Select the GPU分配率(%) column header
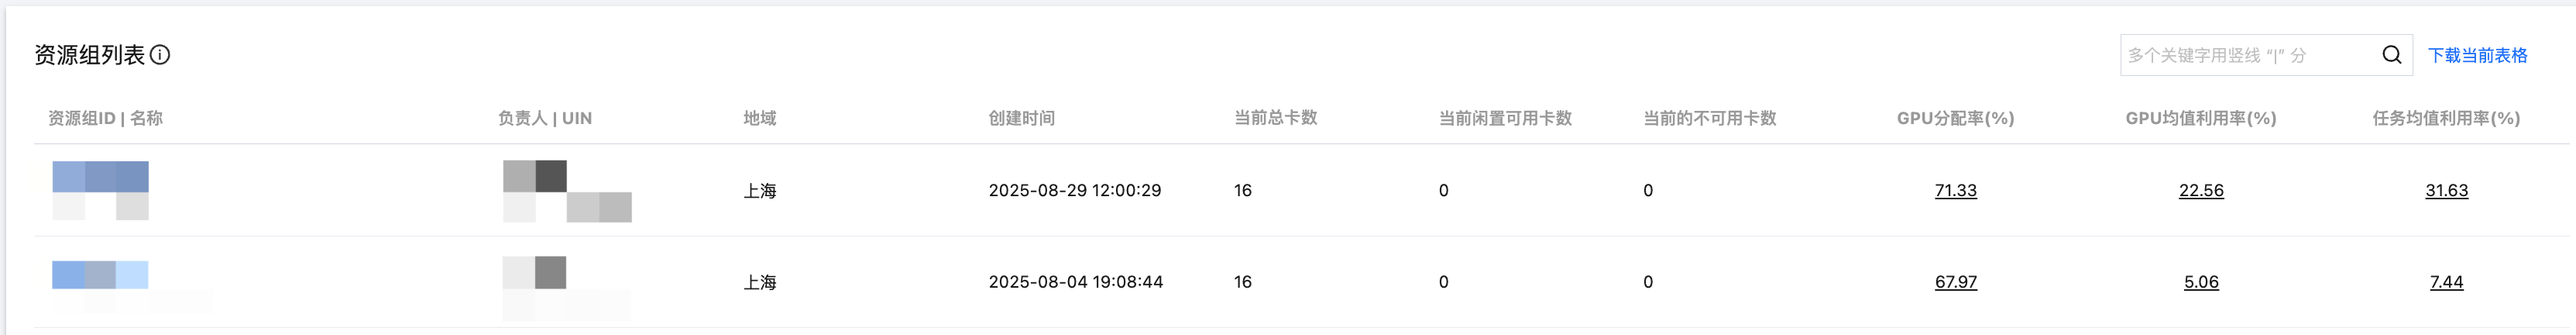The height and width of the screenshot is (335, 2576). point(1955,118)
